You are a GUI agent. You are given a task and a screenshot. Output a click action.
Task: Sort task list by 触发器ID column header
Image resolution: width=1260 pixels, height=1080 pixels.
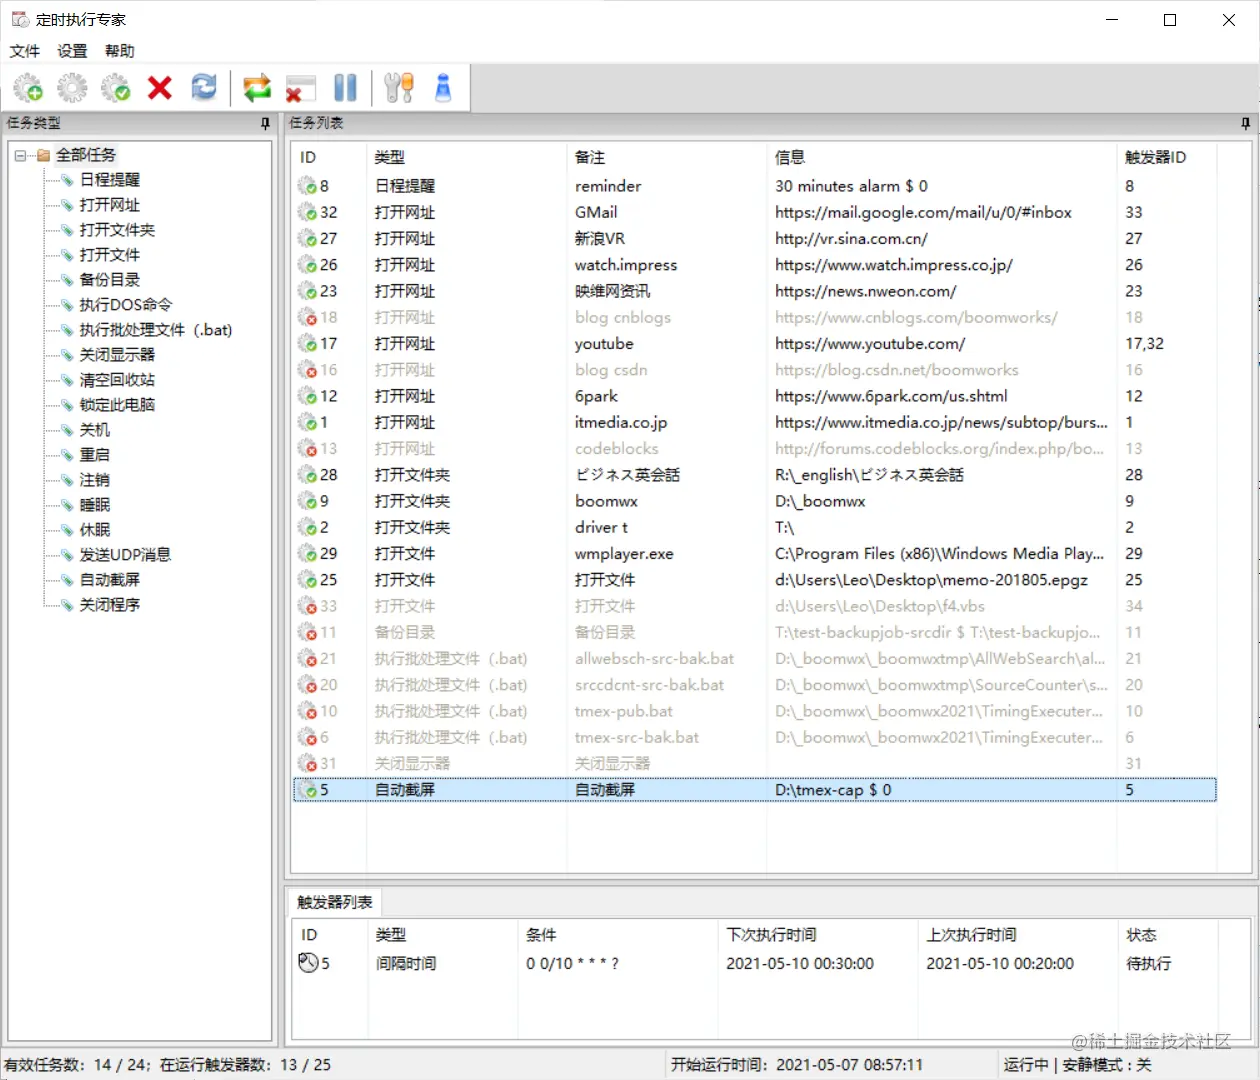click(x=1166, y=157)
